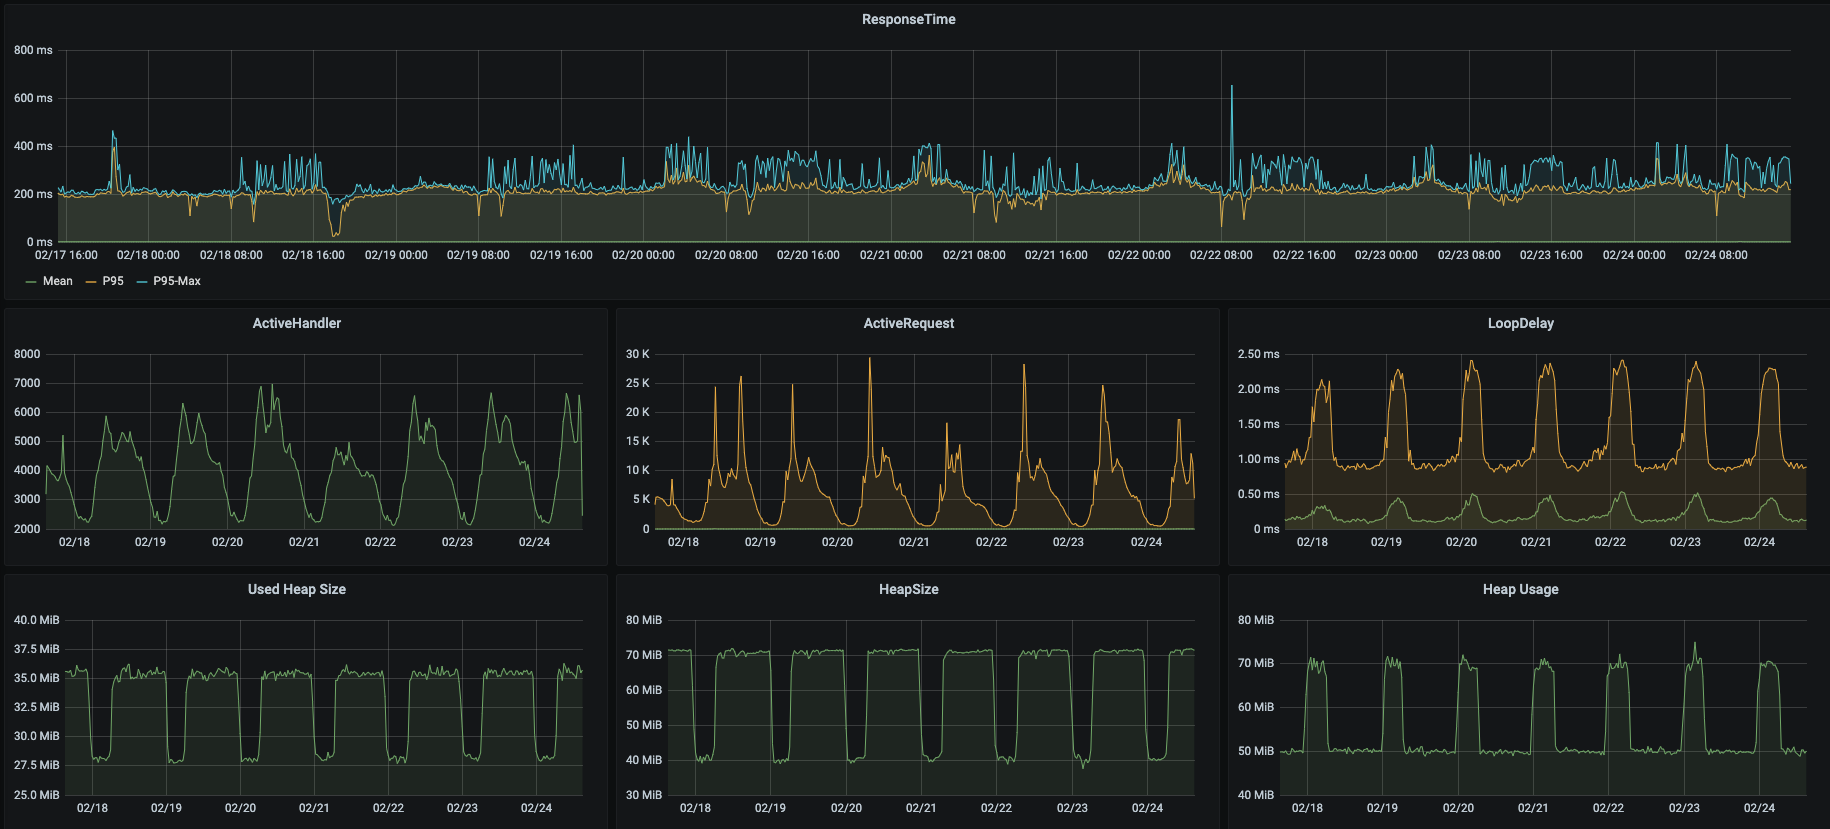
Task: Click the 02/17 16:00 time label in ResponseTime
Action: click(x=66, y=255)
